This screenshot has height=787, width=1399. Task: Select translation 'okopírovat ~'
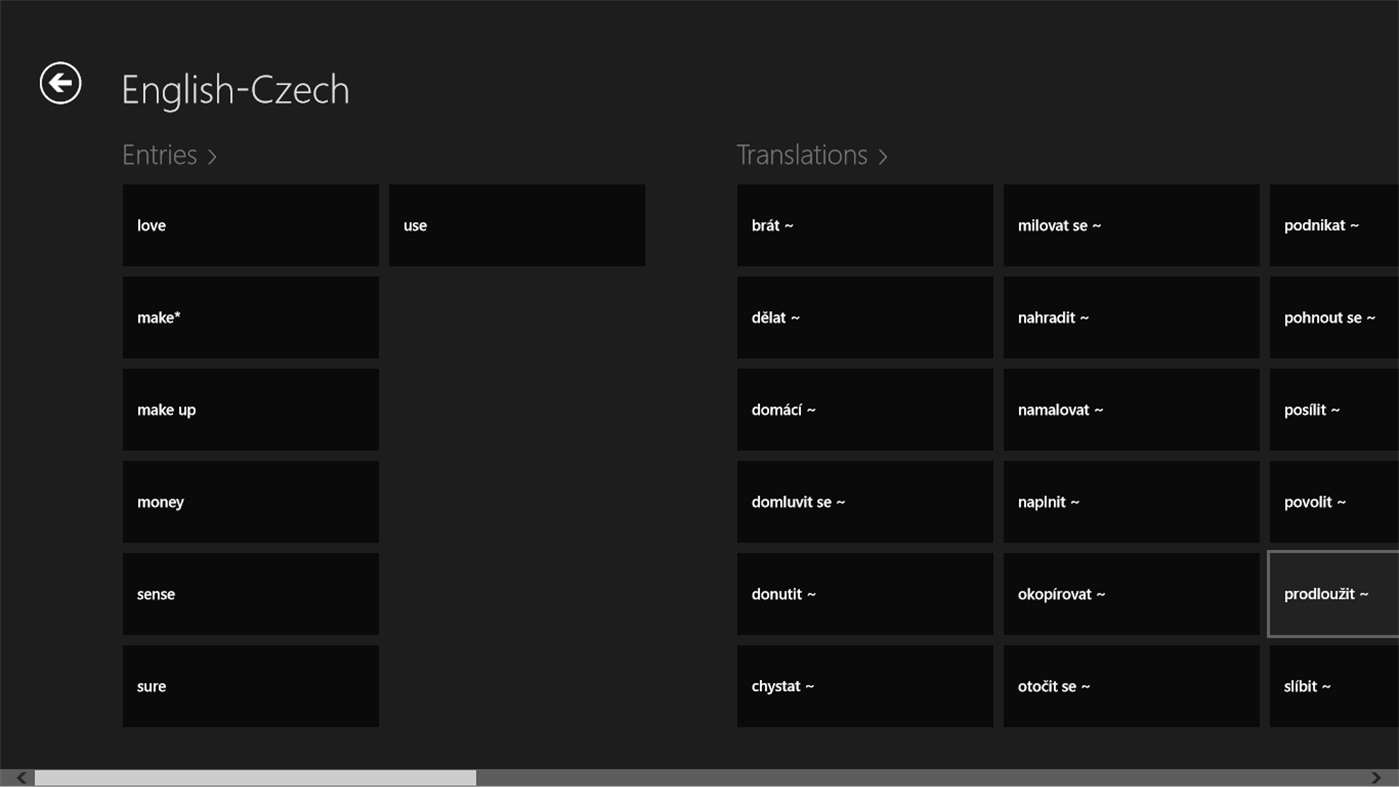(x=1130, y=593)
